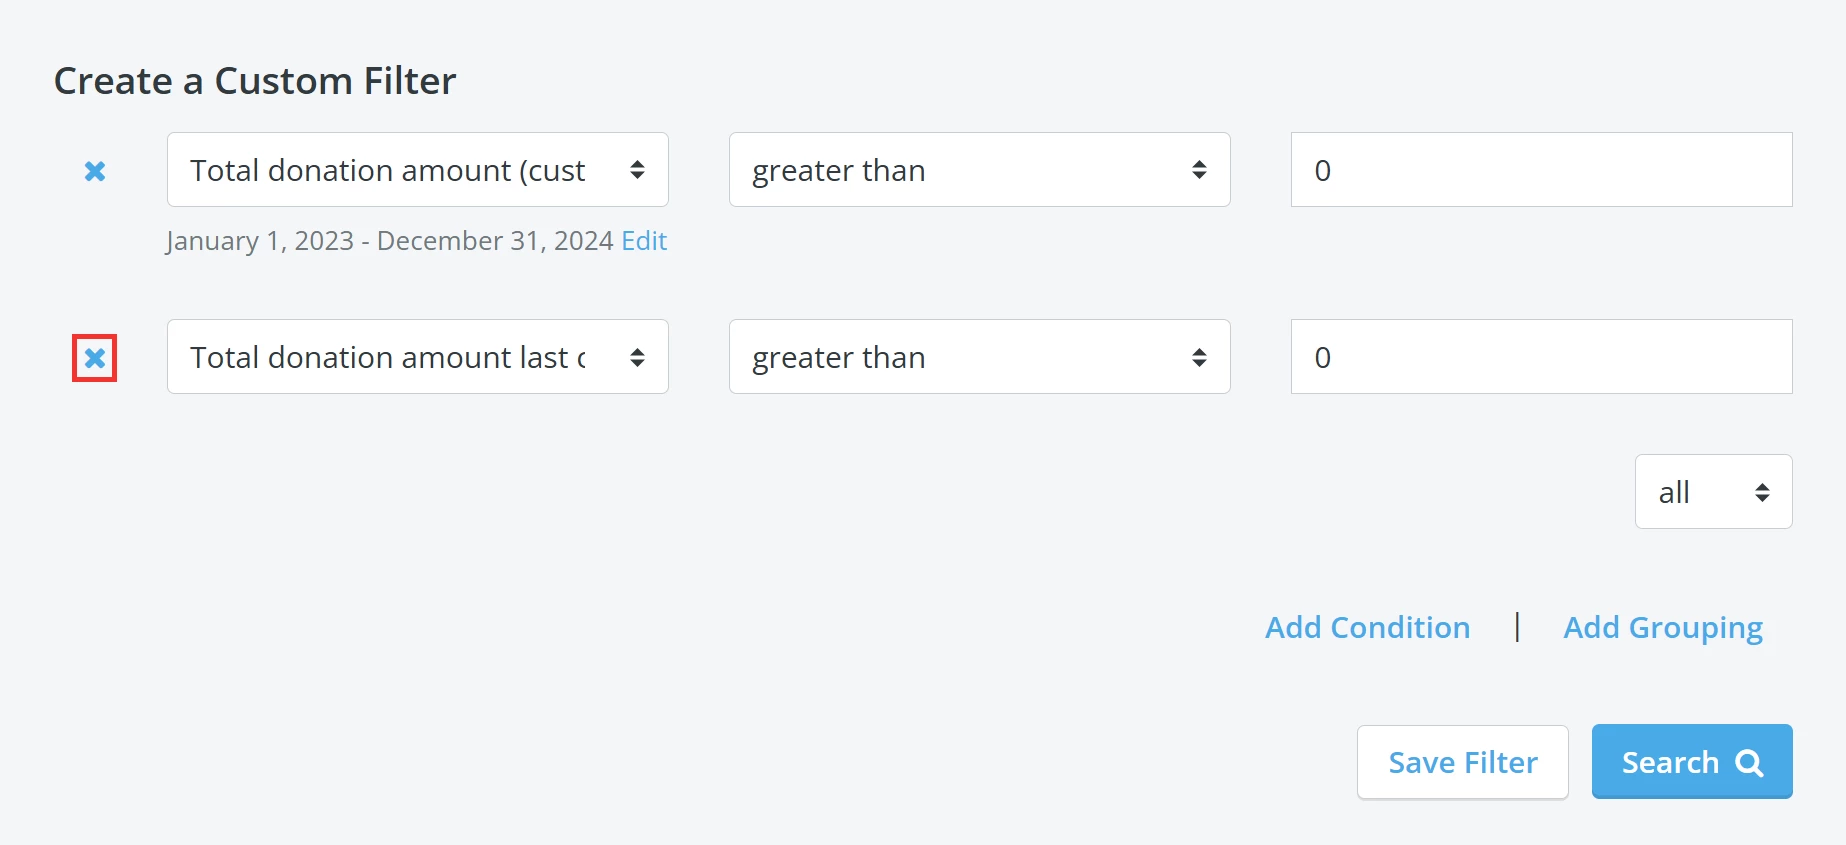The height and width of the screenshot is (845, 1846).
Task: Open the 'all' match-type dropdown
Action: click(1713, 491)
